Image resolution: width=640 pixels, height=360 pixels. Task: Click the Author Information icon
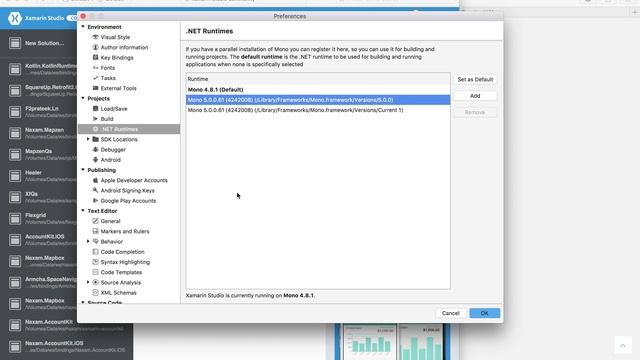coord(96,47)
